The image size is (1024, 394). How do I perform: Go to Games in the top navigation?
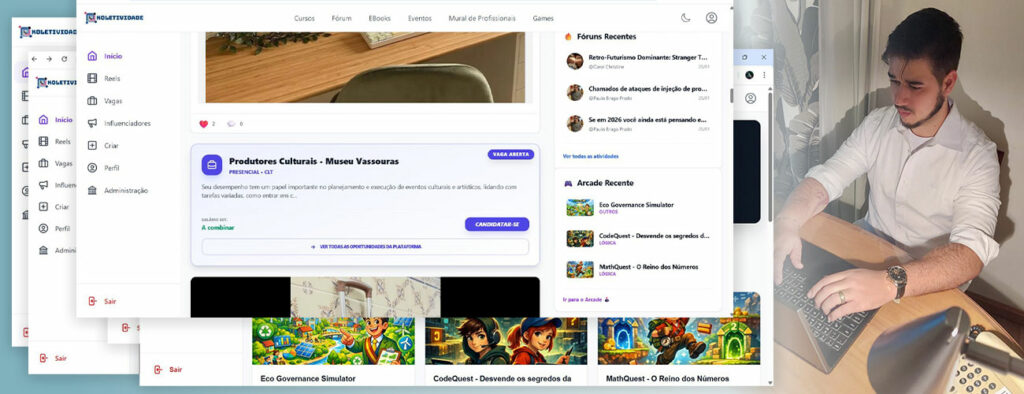click(x=543, y=18)
